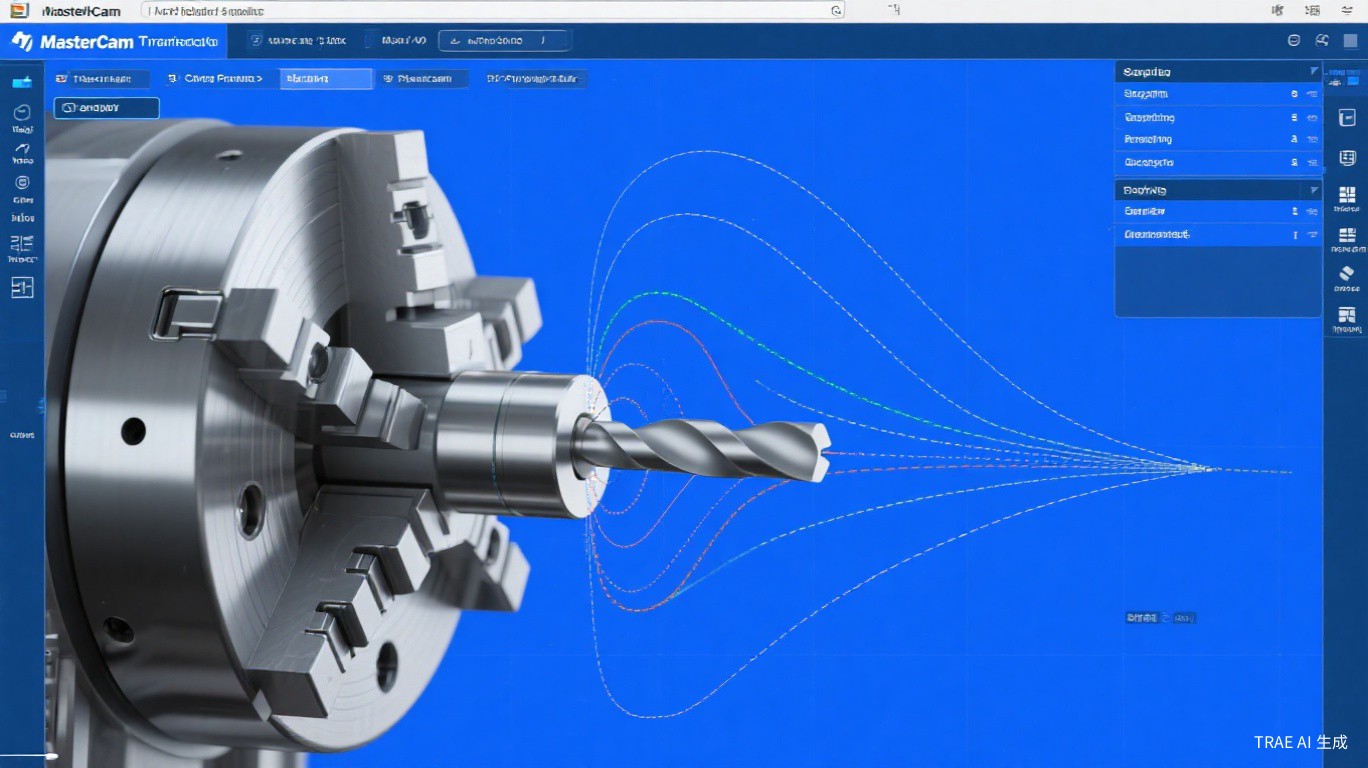The height and width of the screenshot is (768, 1368).
Task: Click the refresh icon in the address bar
Action: pos(836,10)
